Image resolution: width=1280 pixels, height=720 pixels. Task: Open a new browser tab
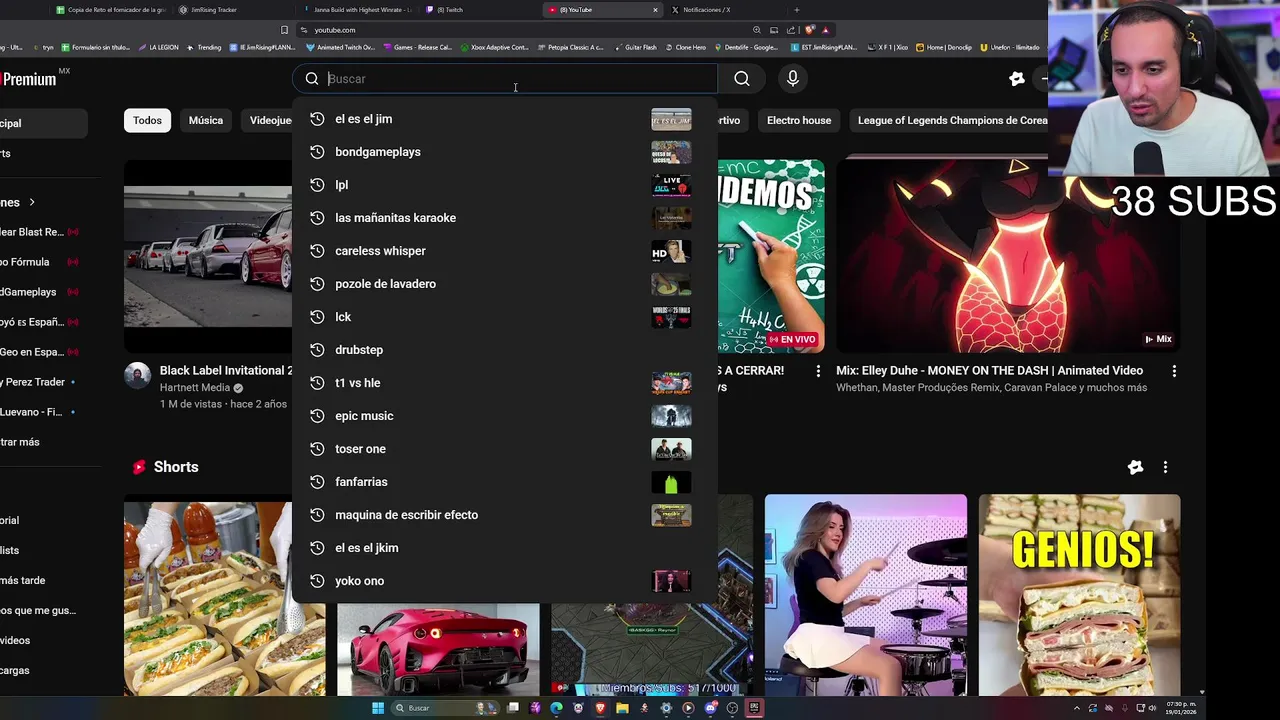[796, 10]
